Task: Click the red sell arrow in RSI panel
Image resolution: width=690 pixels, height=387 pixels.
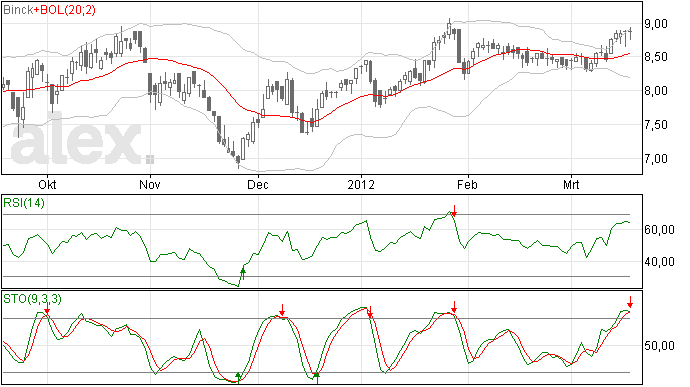Action: (455, 210)
